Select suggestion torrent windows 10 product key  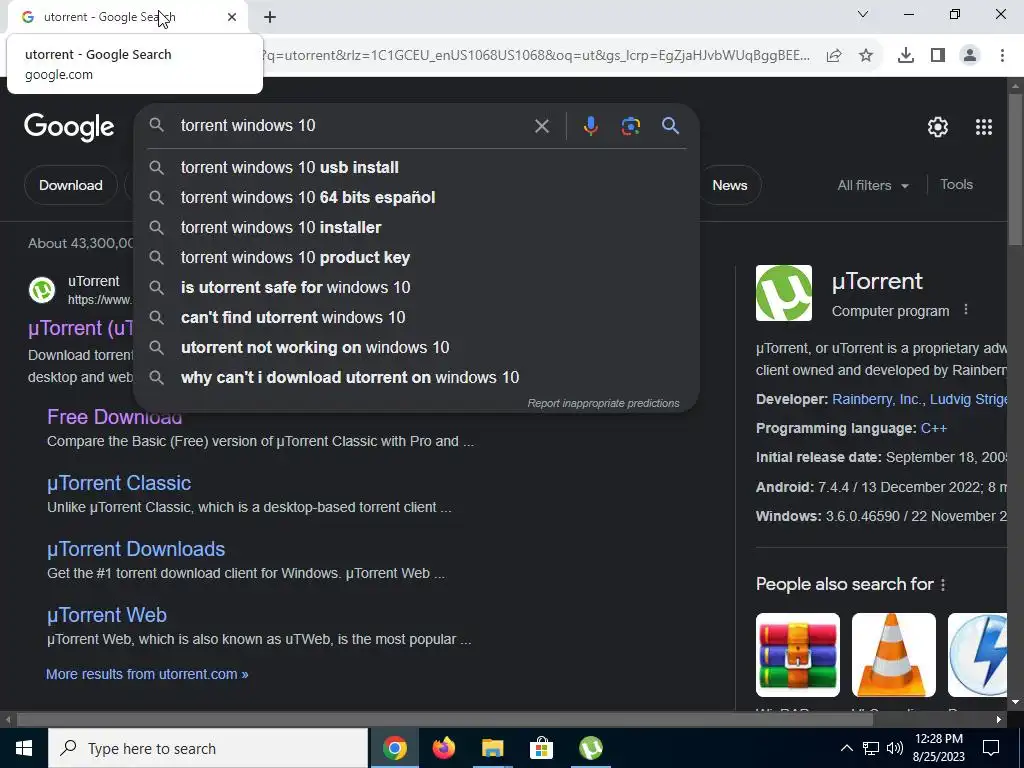point(416,257)
